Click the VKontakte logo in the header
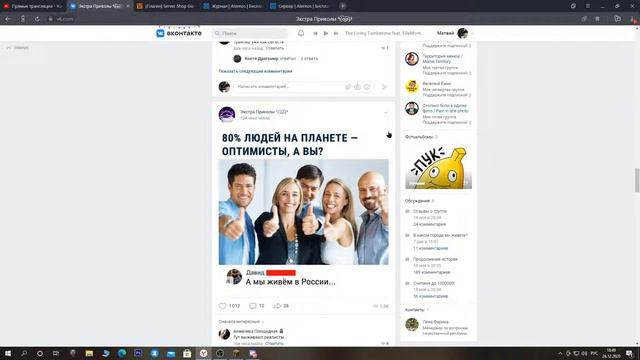The width and height of the screenshot is (640, 360). [179, 33]
